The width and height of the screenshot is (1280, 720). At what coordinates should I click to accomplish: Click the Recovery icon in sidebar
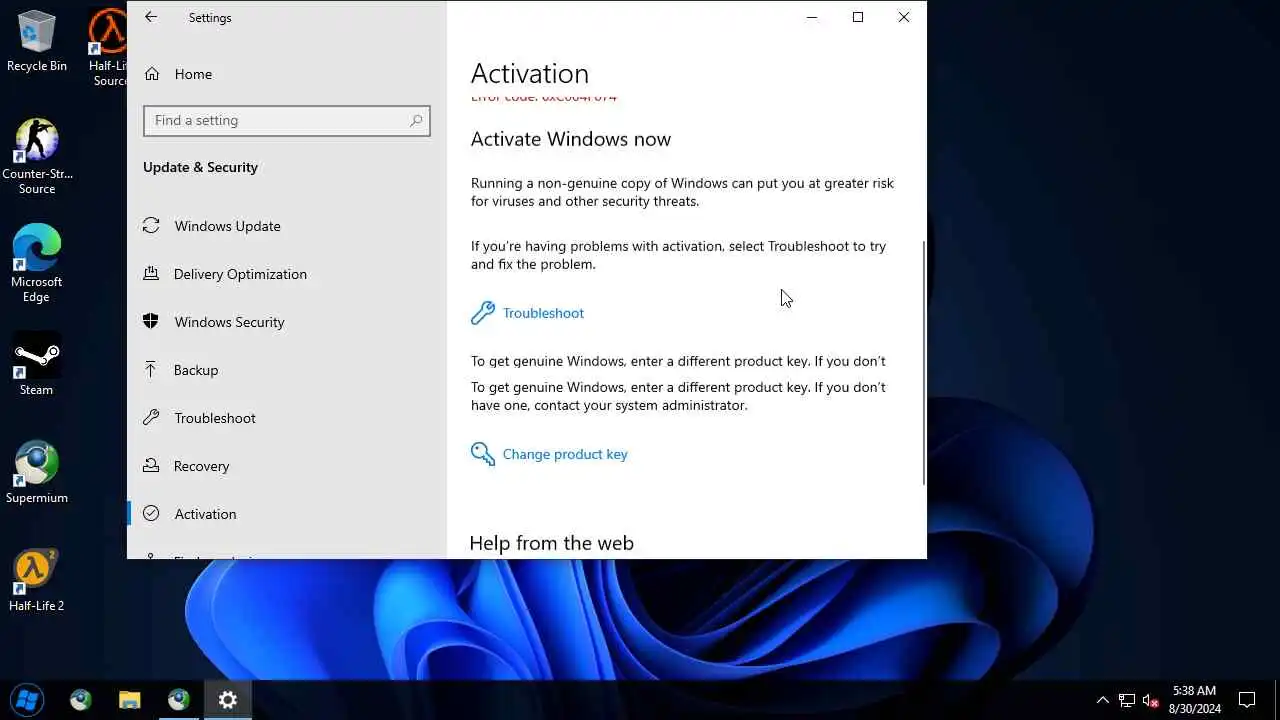point(151,465)
